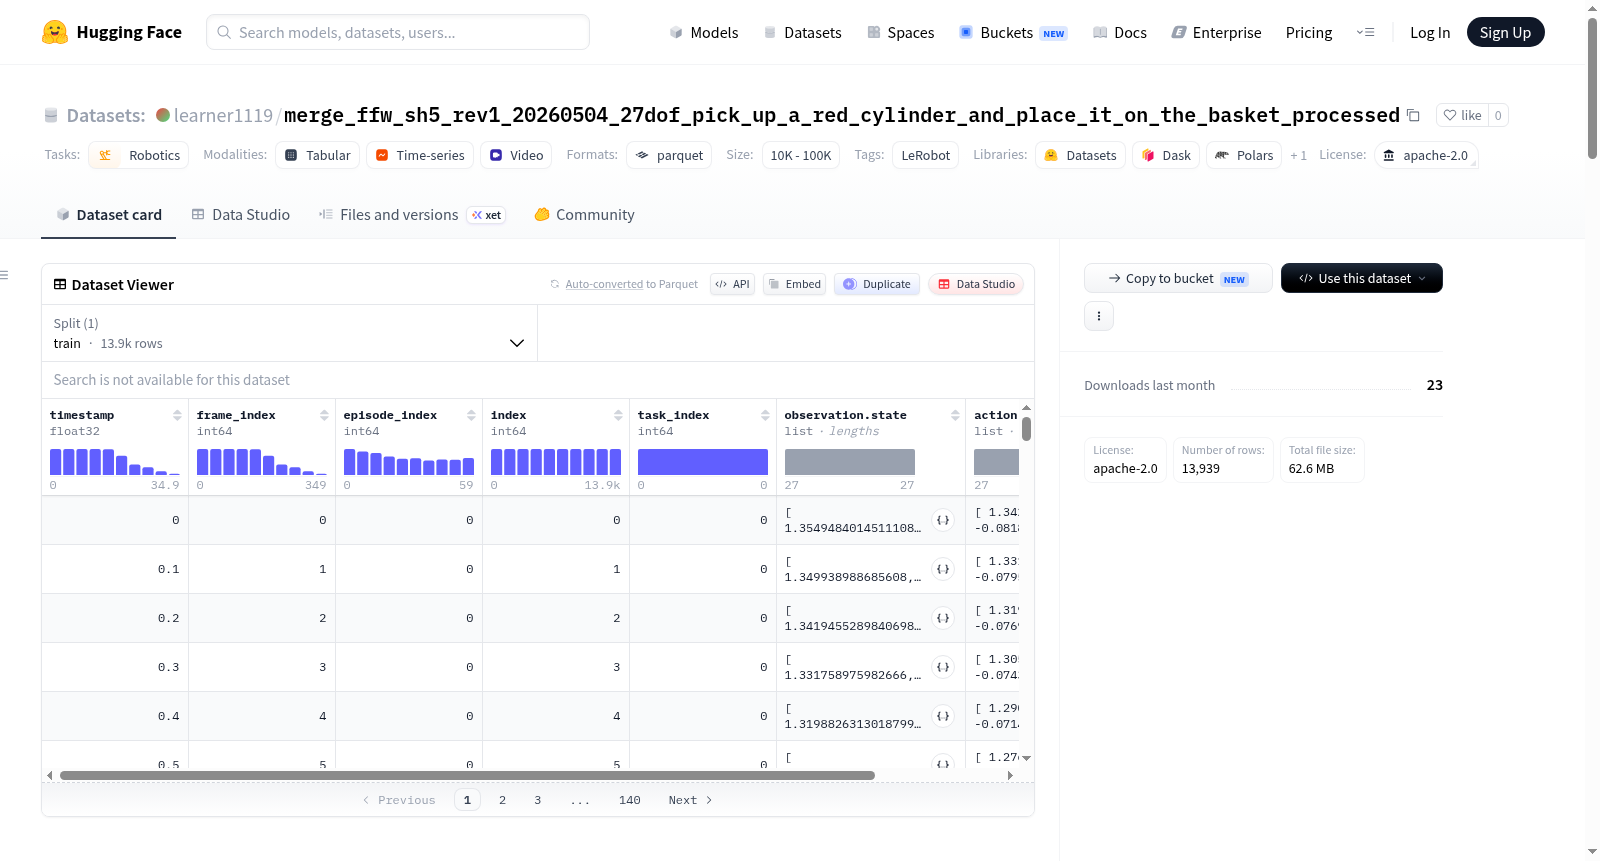Click the Duplicate button
This screenshot has height=861, width=1600.
click(877, 284)
